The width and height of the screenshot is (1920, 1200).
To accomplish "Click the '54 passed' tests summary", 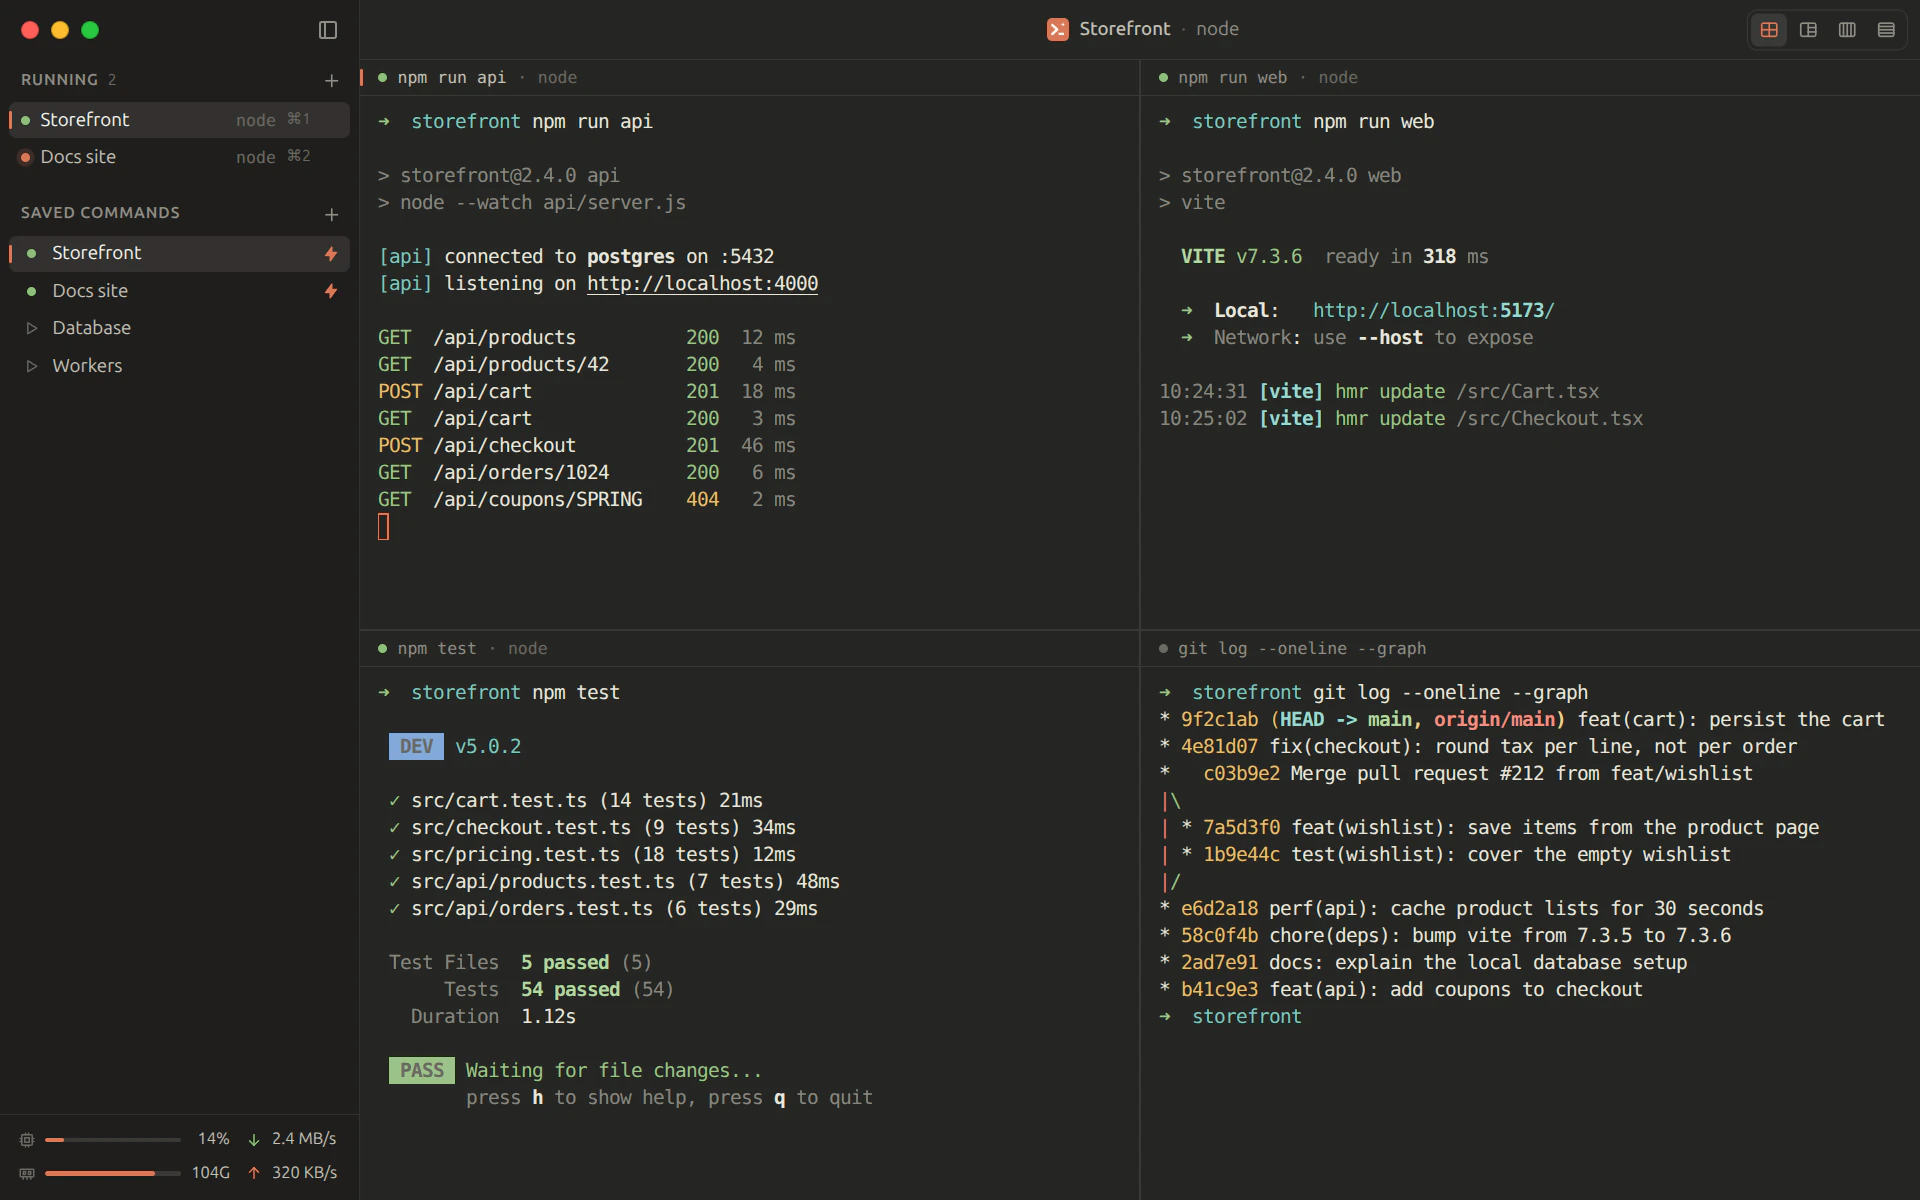I will [x=570, y=989].
